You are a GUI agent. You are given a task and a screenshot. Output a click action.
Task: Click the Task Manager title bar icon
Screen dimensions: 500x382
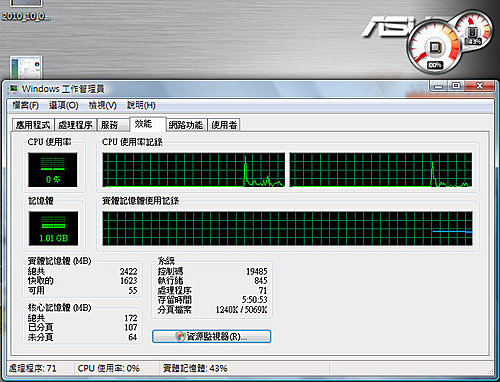(14, 89)
